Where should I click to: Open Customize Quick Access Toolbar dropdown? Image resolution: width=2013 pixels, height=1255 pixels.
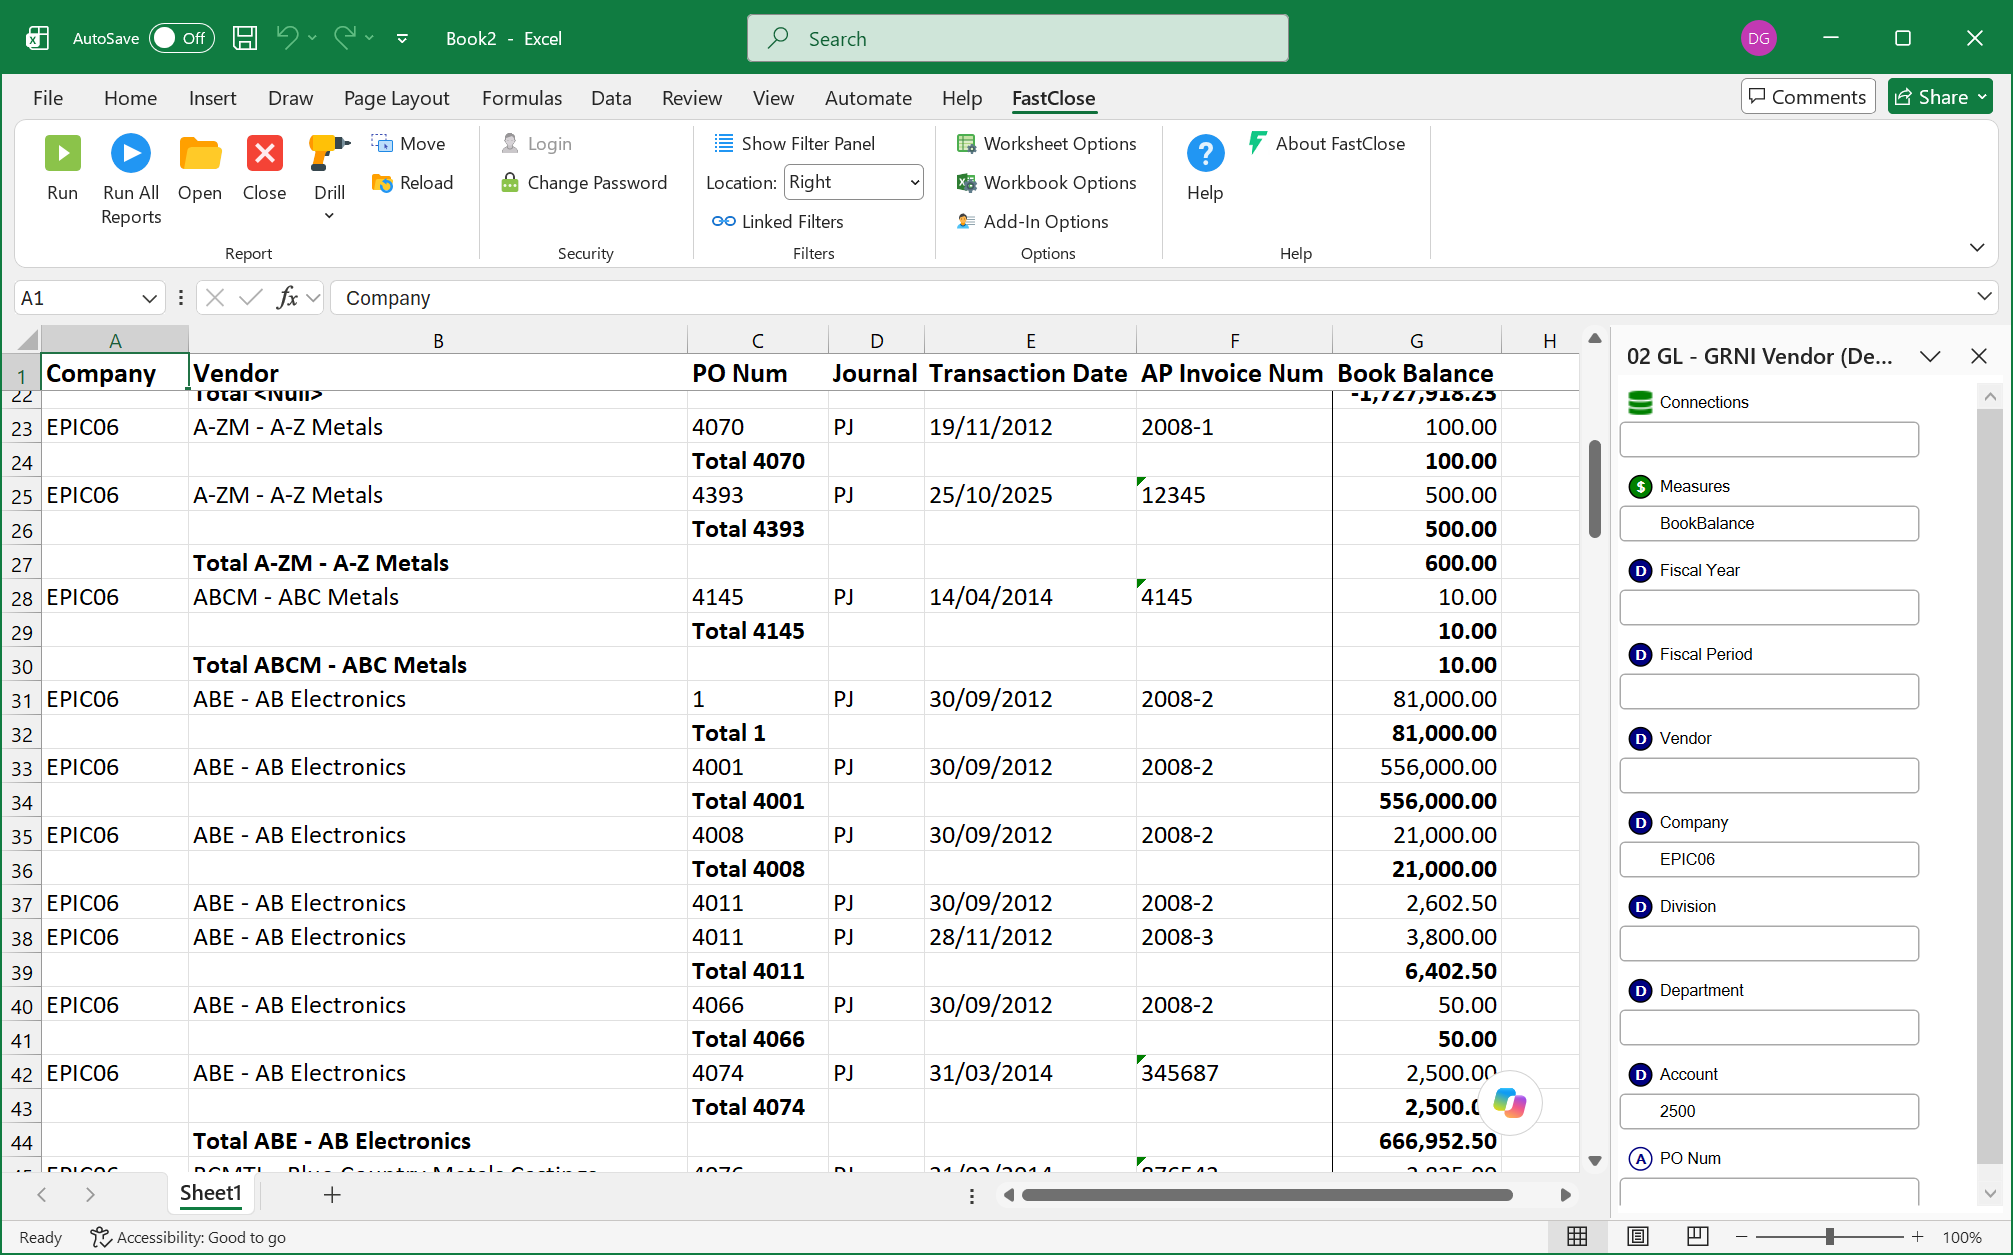402,39
